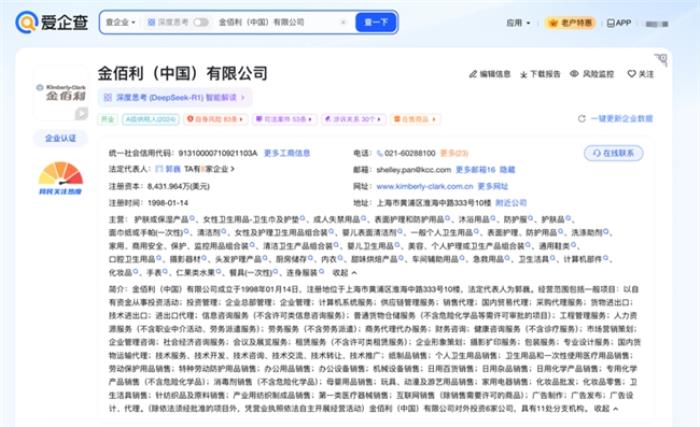This screenshot has height=427, width=700.
Task: Click the refresh icon beside 一键更新企业数据
Action: click(x=582, y=119)
